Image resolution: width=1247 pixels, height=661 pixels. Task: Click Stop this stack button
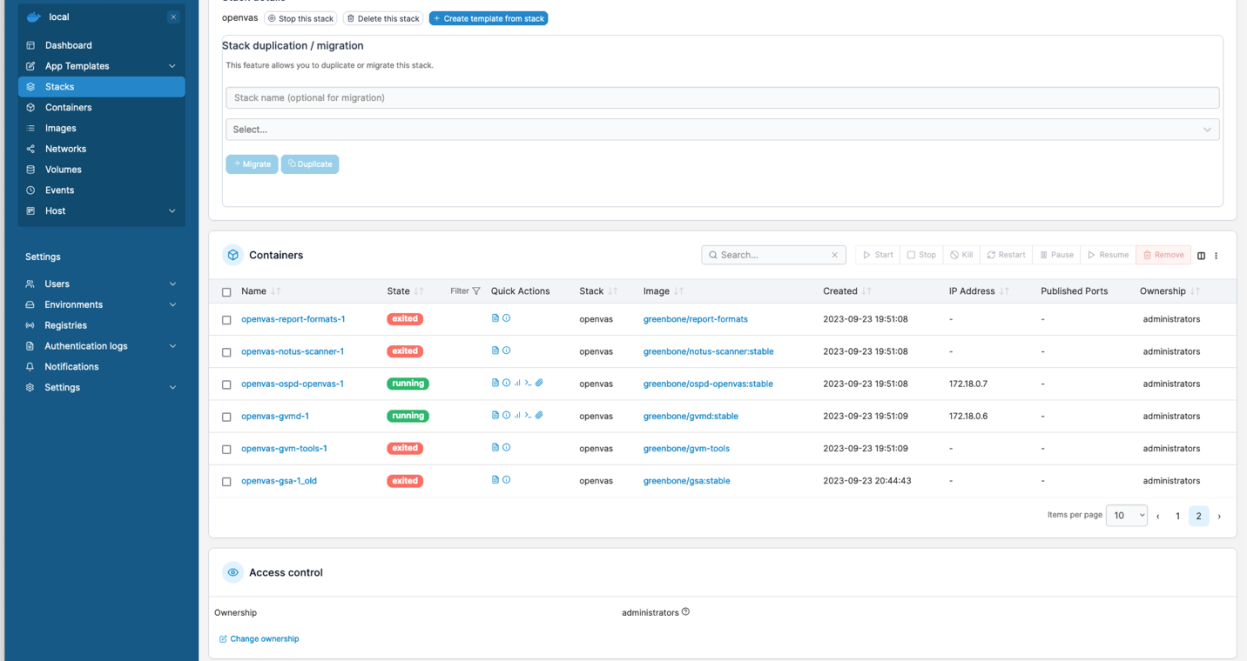[301, 18]
